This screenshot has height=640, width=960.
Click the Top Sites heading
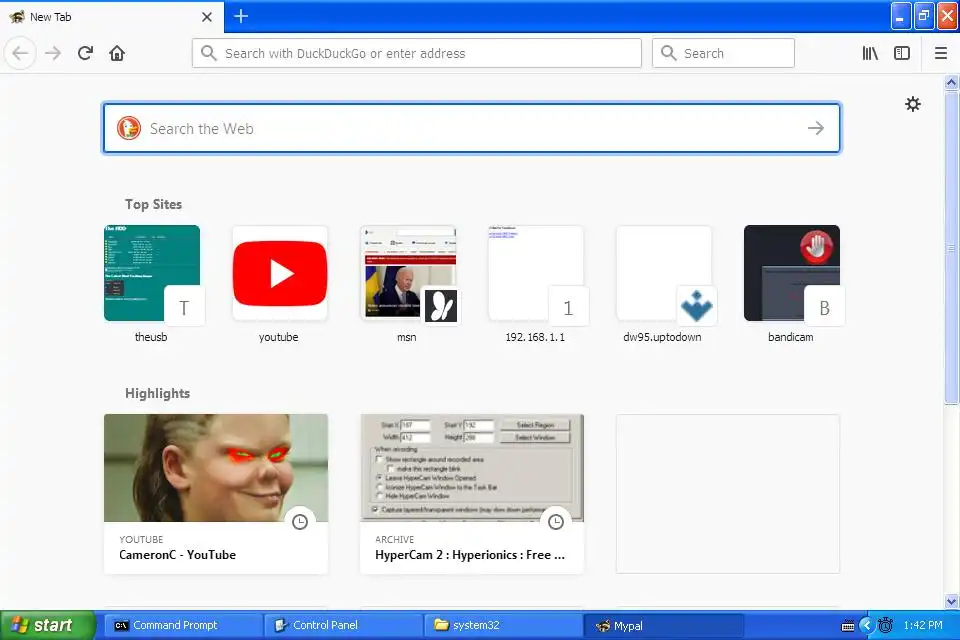pyautogui.click(x=153, y=205)
